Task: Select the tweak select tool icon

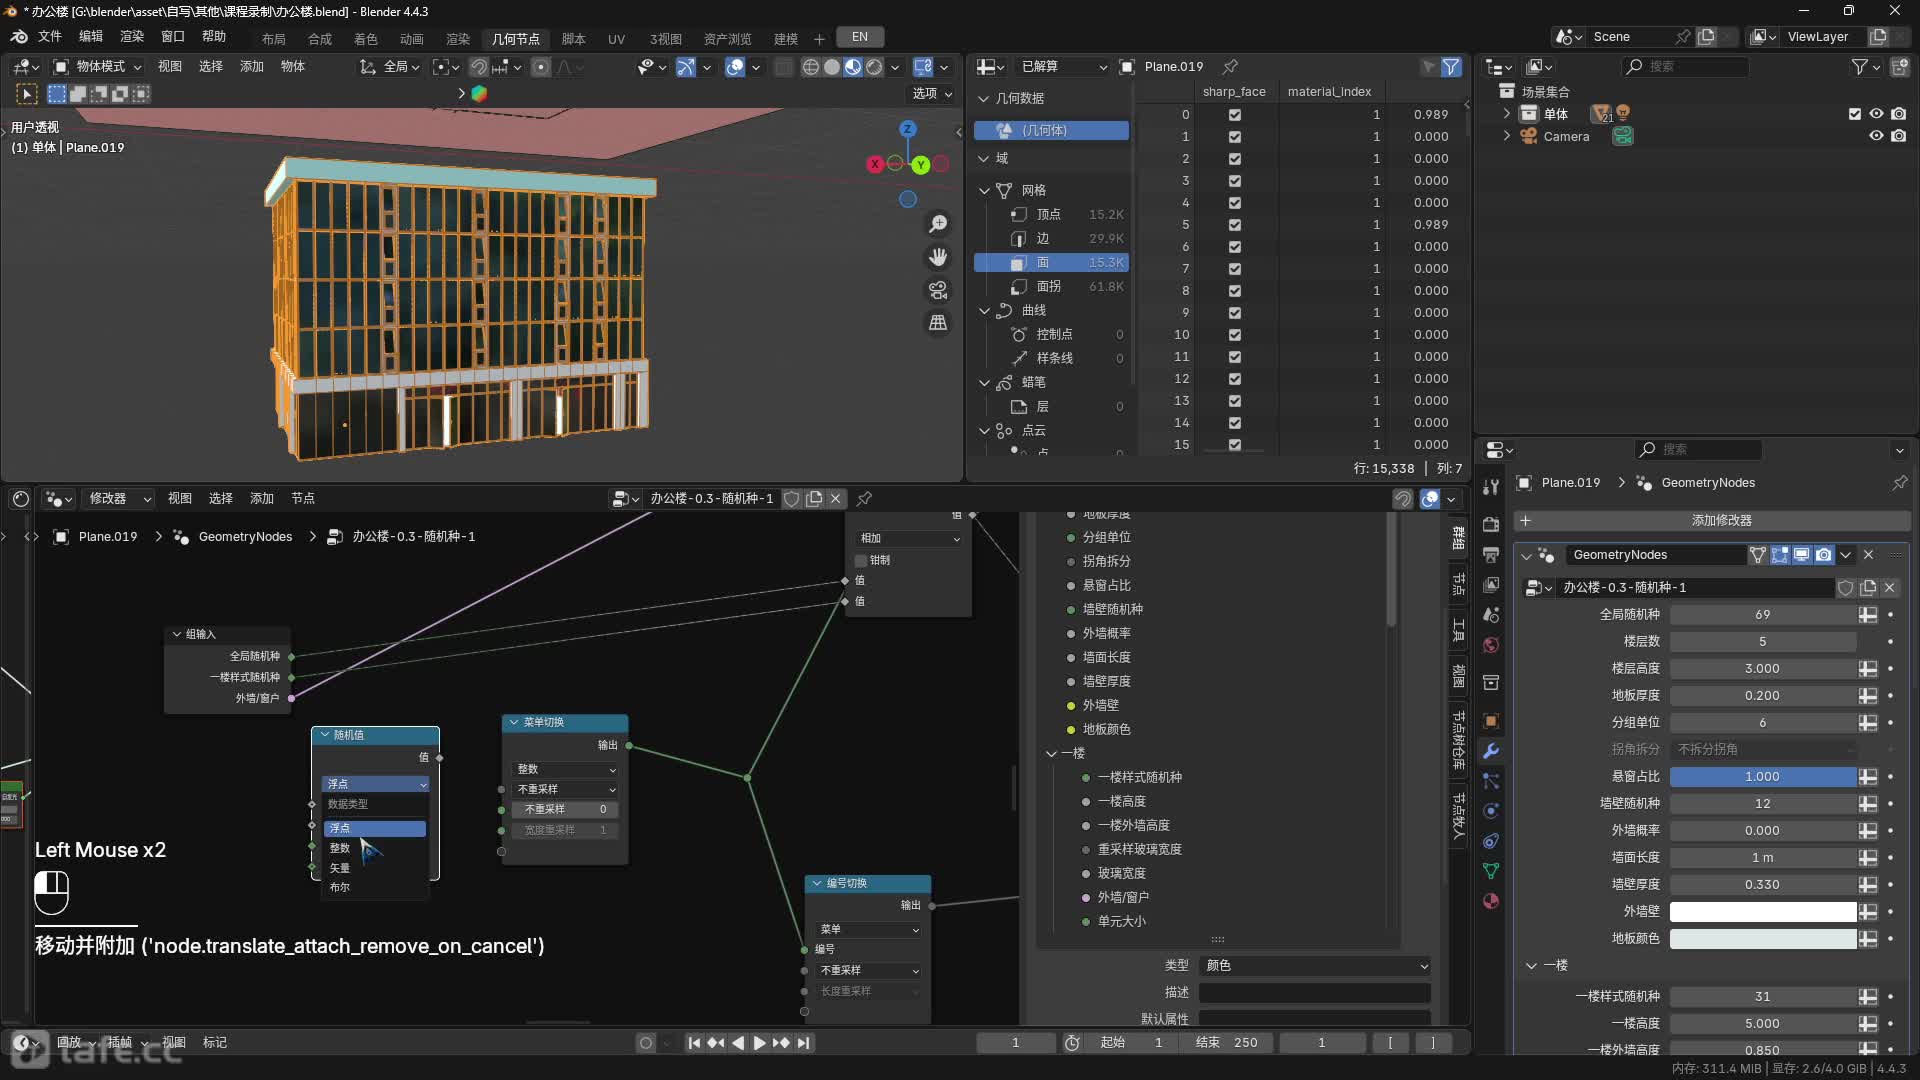Action: (27, 94)
